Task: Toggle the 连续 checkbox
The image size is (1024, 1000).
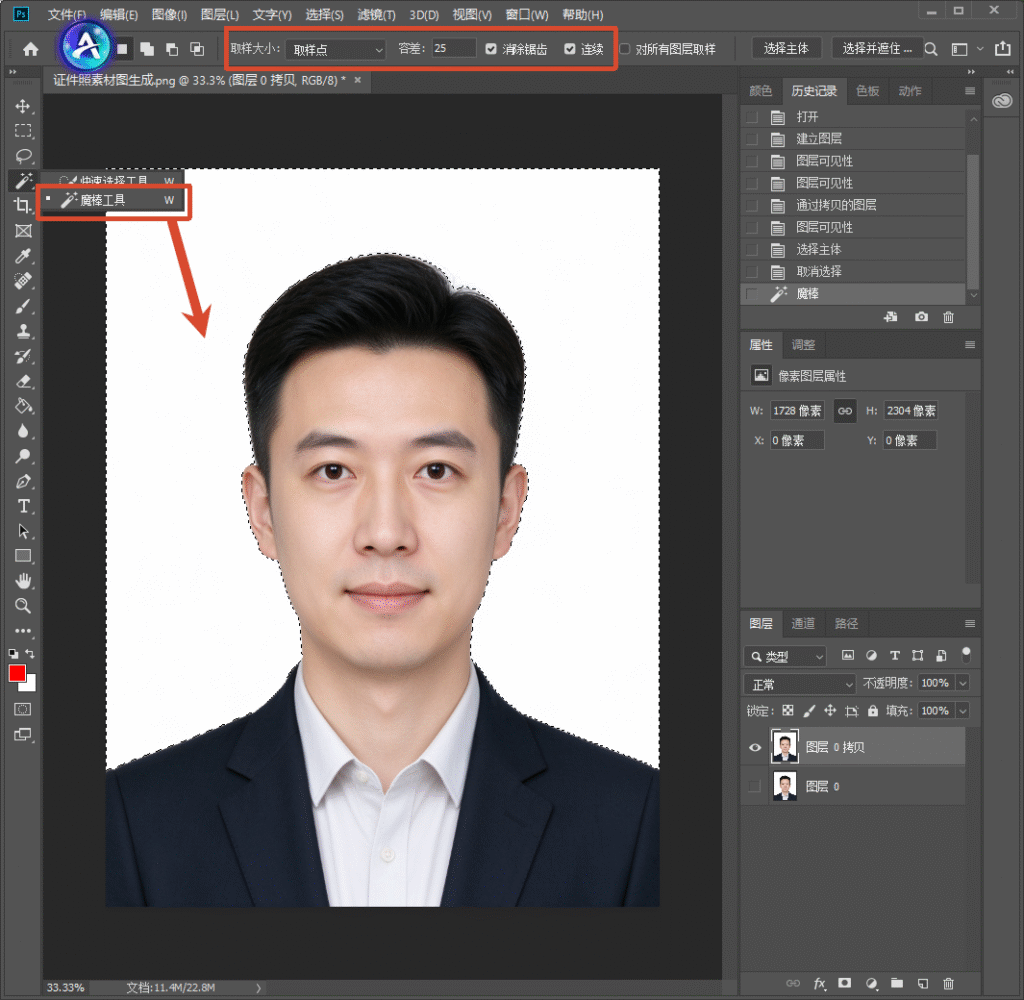Action: pyautogui.click(x=569, y=49)
